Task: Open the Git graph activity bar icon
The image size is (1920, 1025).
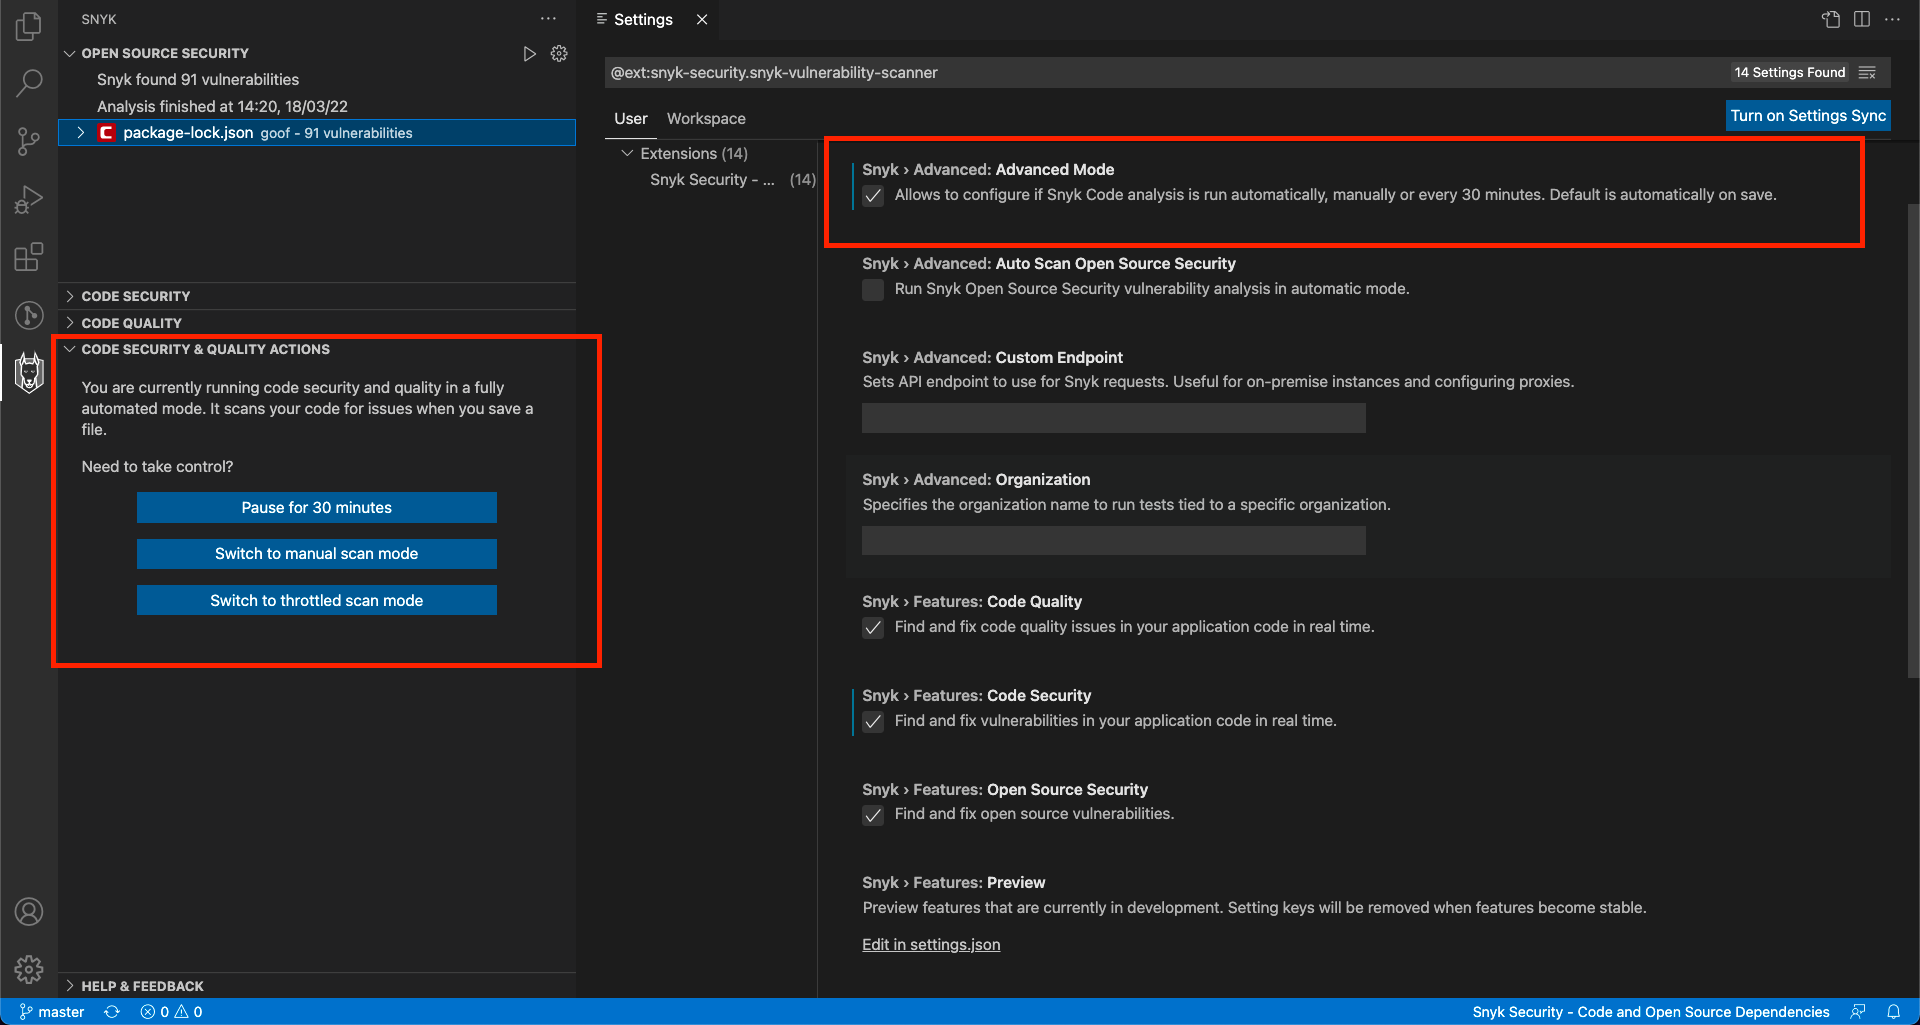Action: pos(29,315)
